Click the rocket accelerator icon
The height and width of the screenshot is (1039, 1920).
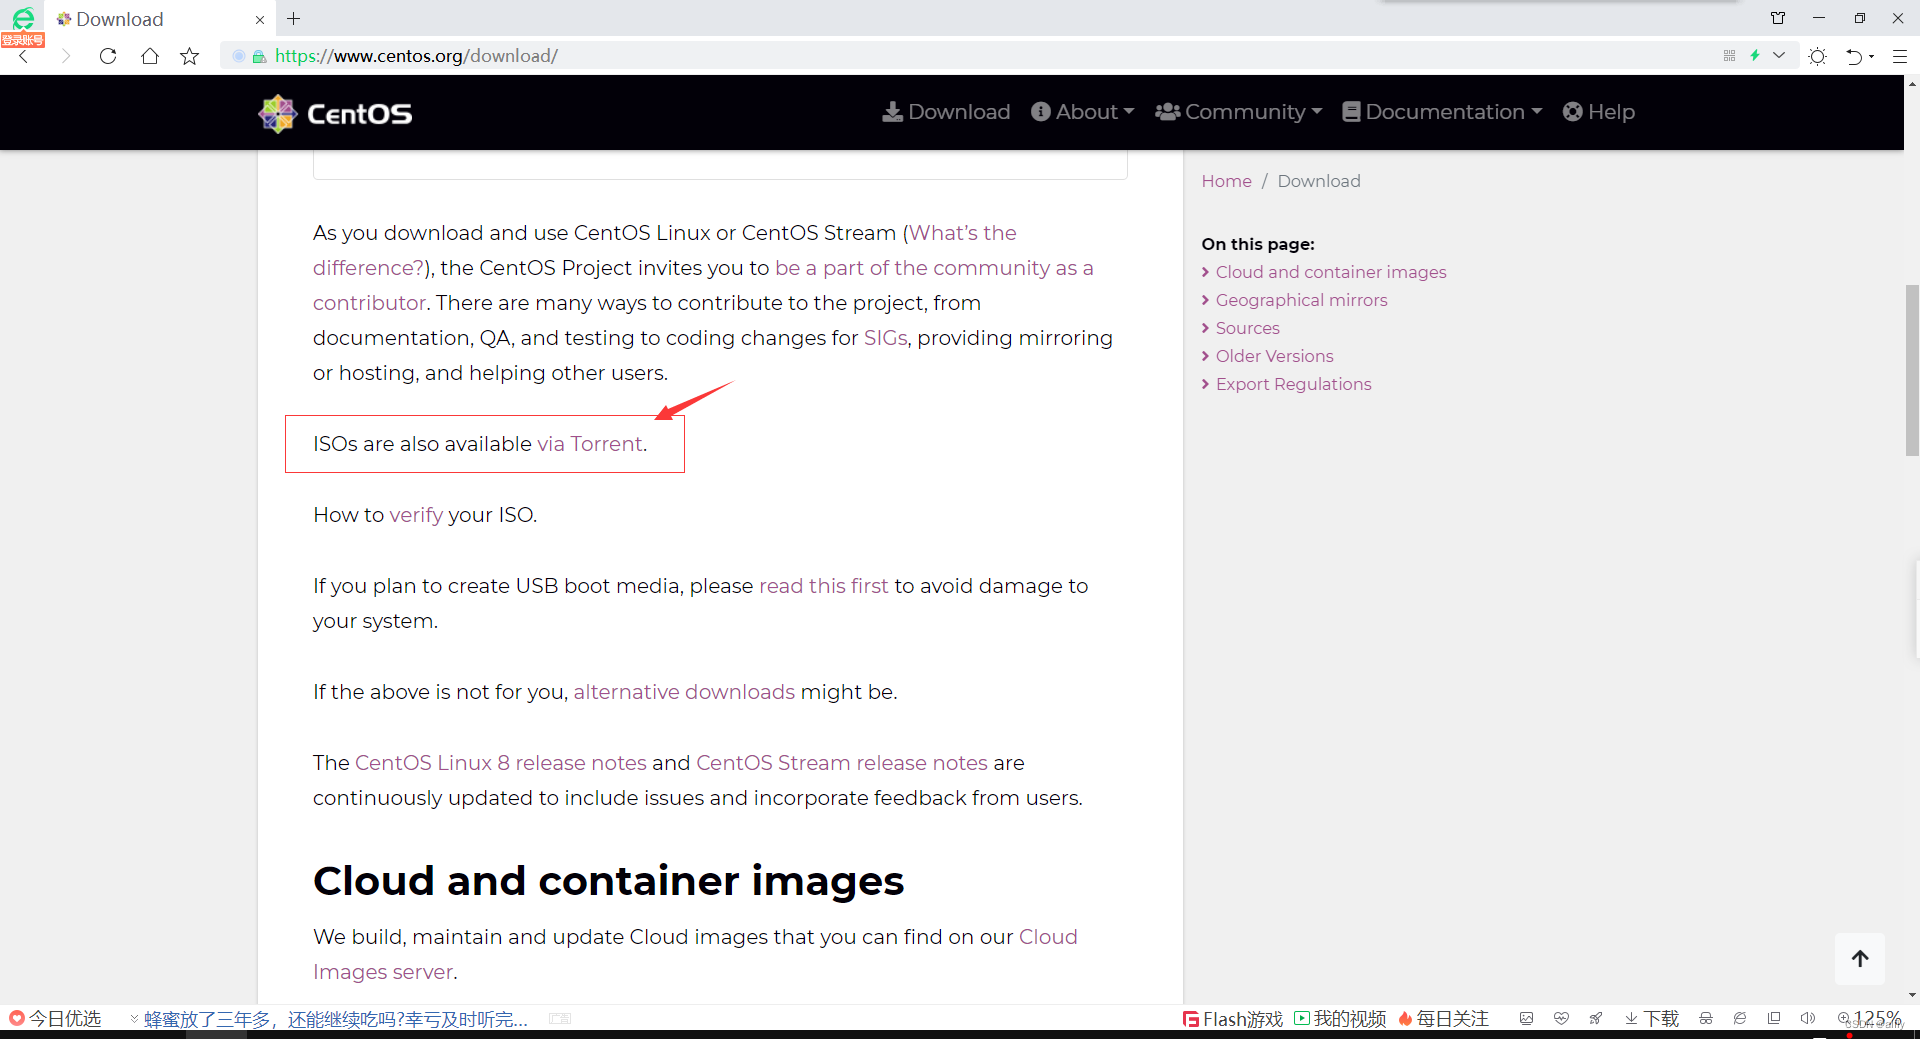pyautogui.click(x=1596, y=1018)
